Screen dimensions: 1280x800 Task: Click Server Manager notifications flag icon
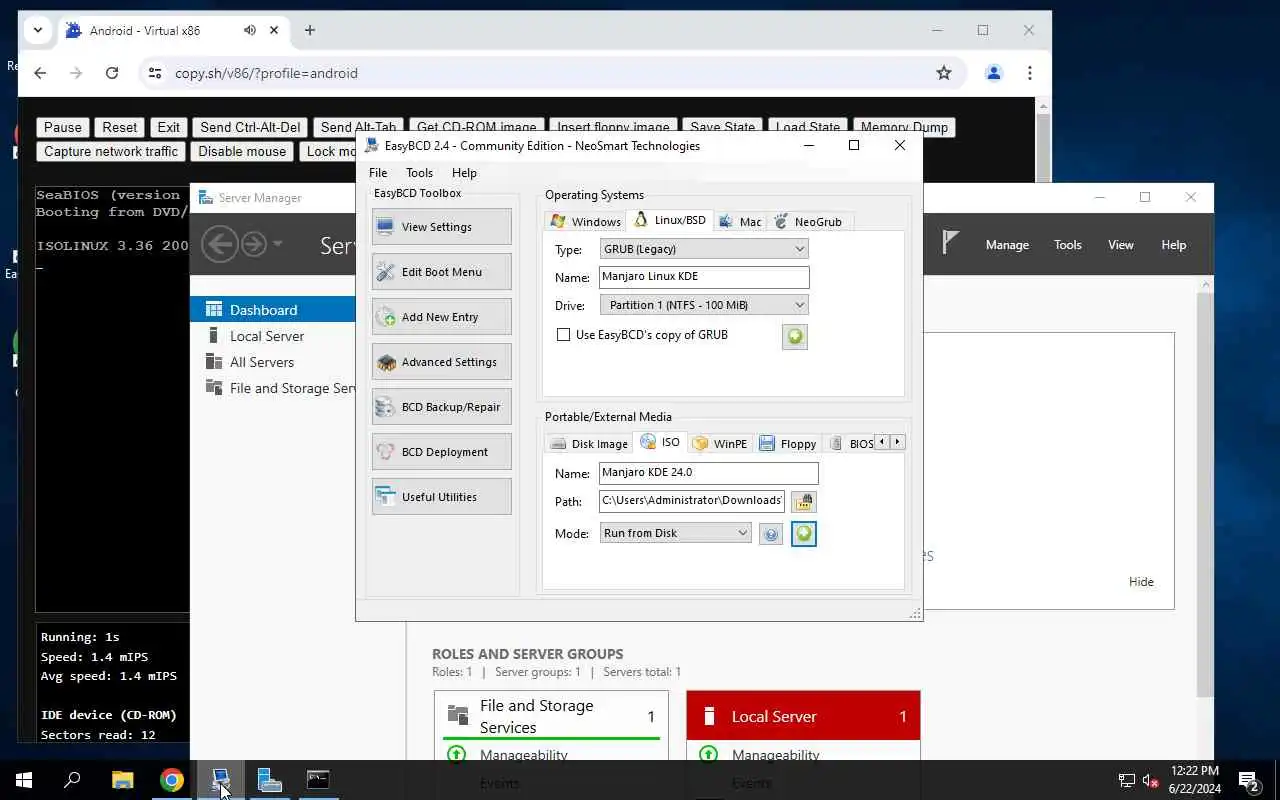(x=950, y=243)
